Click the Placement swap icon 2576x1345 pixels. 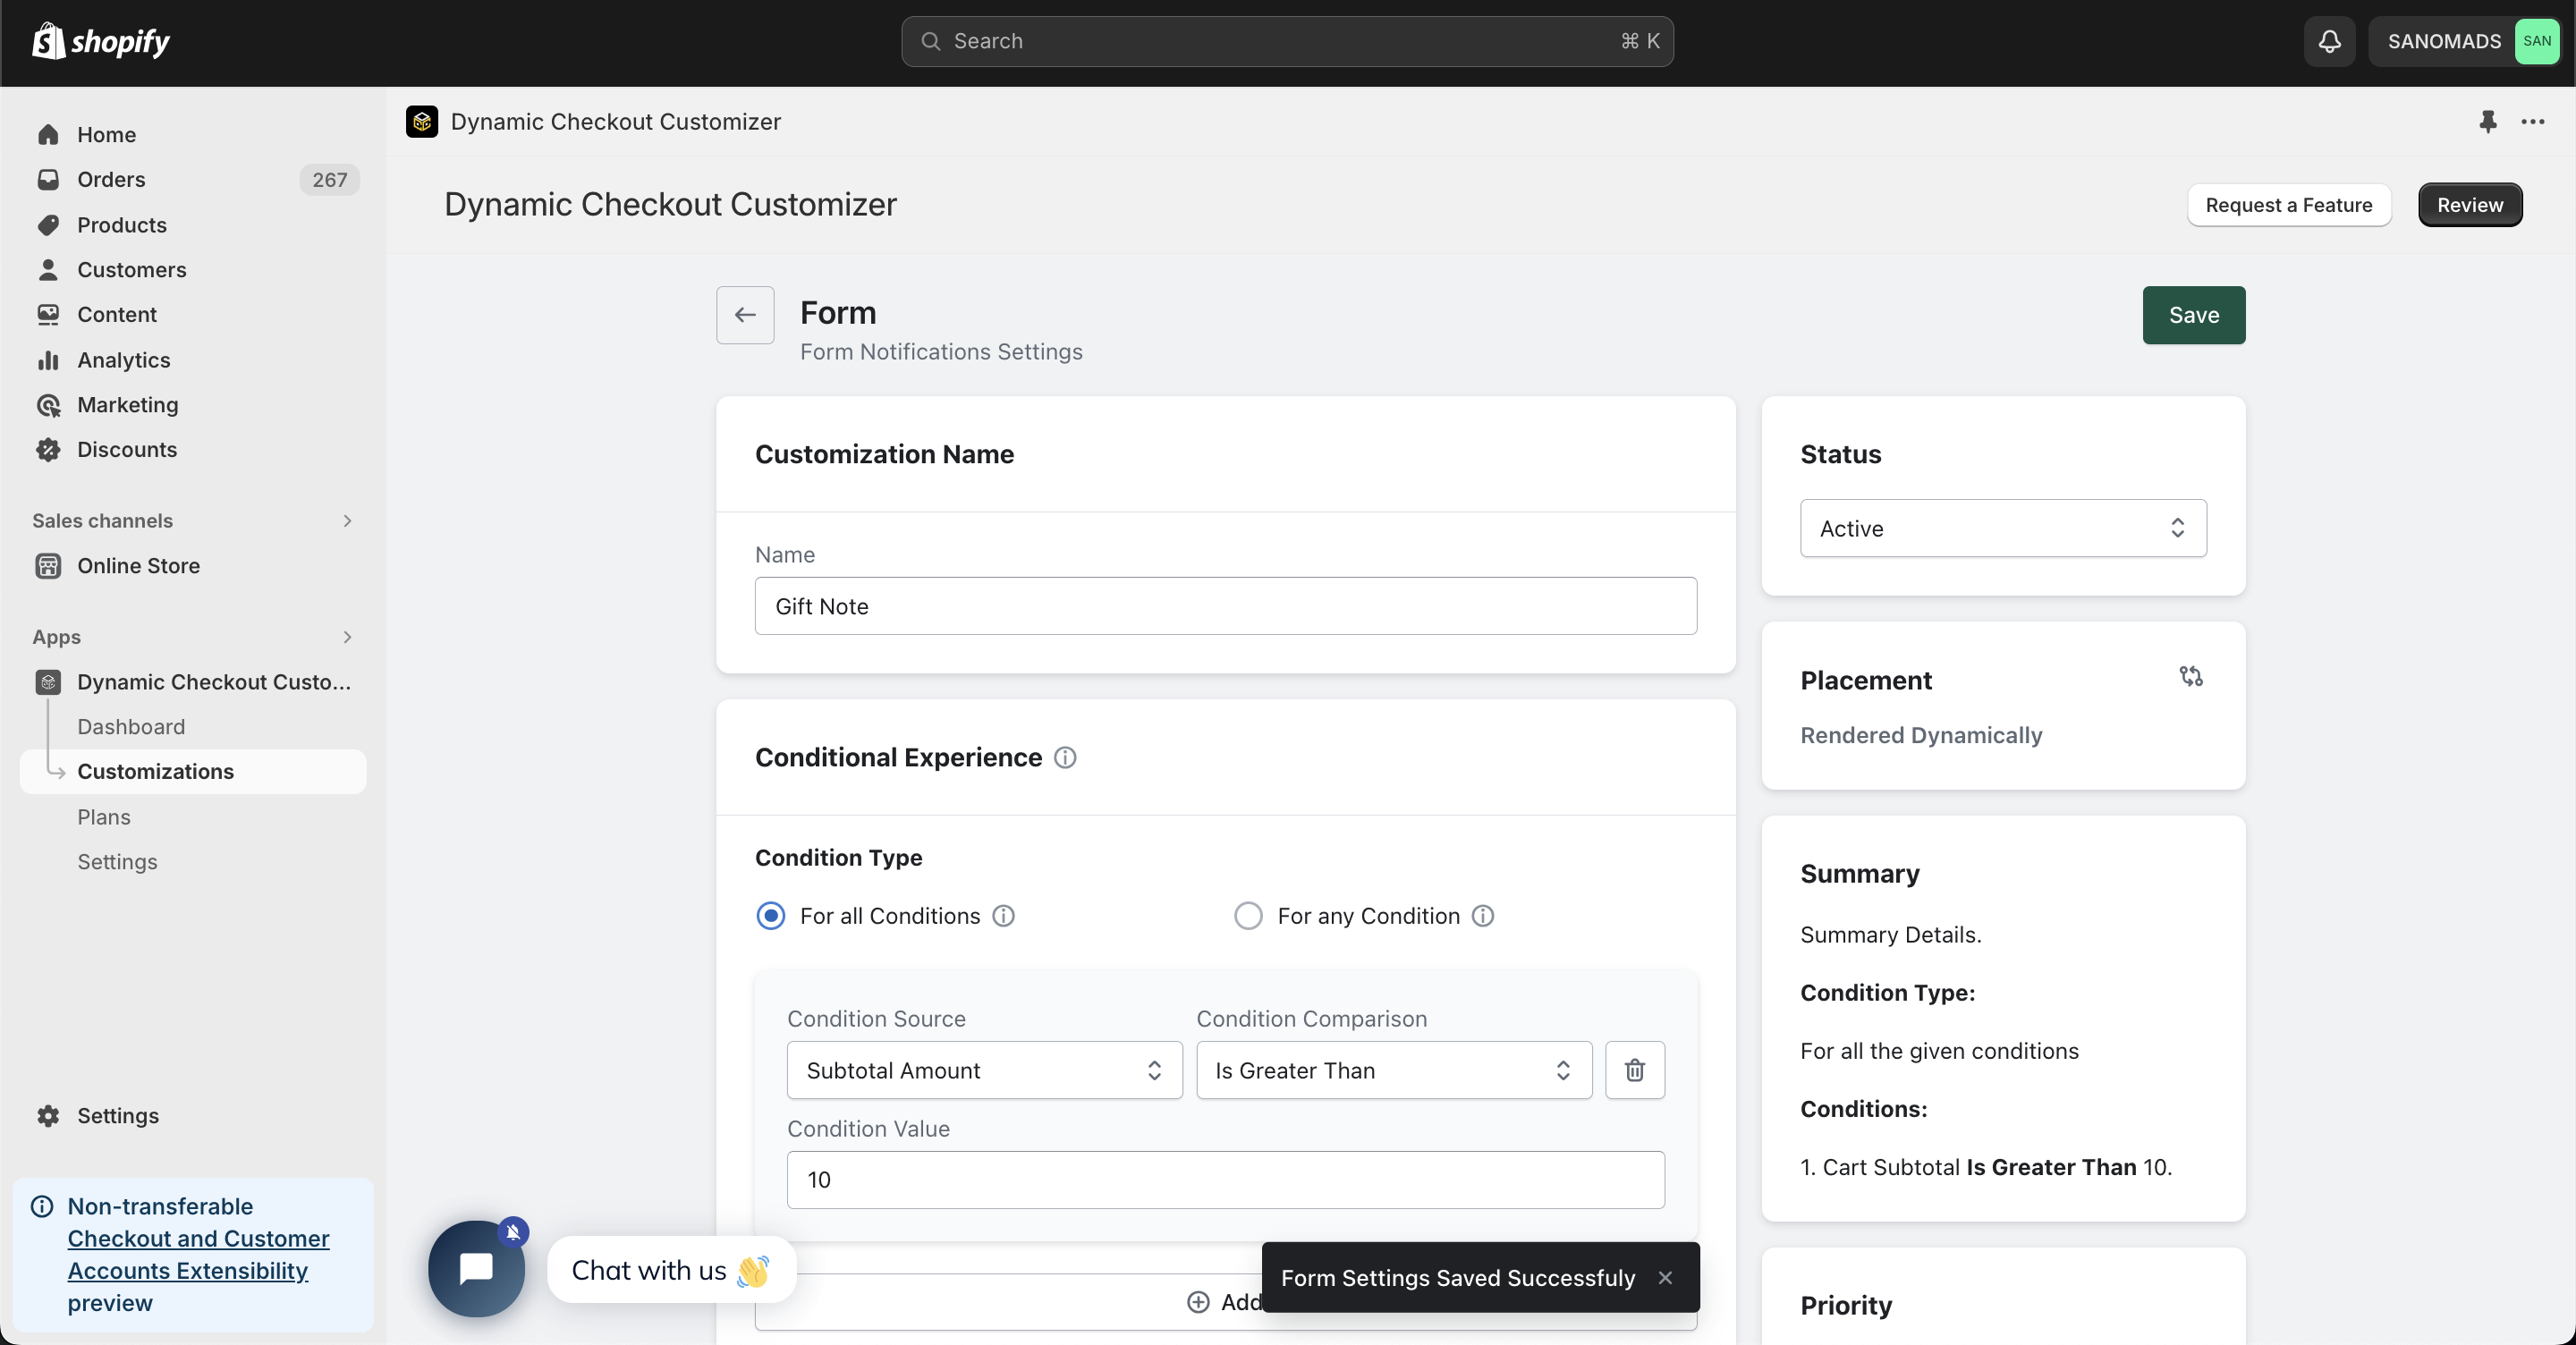point(2190,677)
